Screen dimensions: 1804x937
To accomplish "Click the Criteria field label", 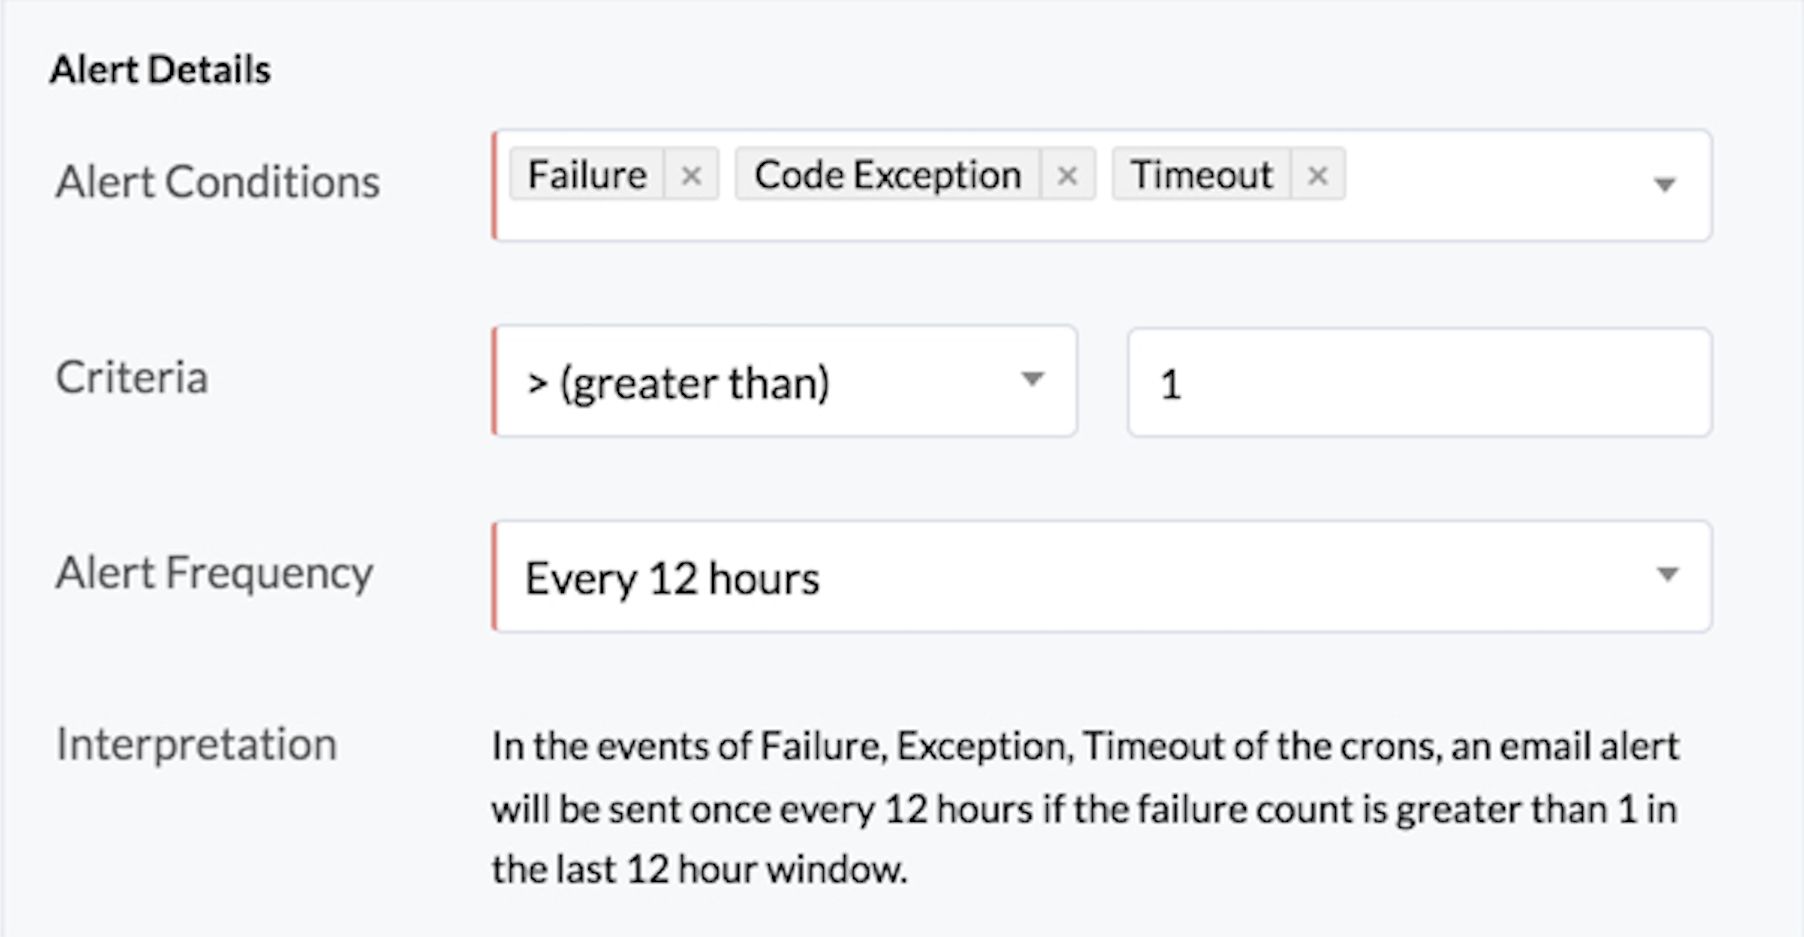I will point(133,378).
